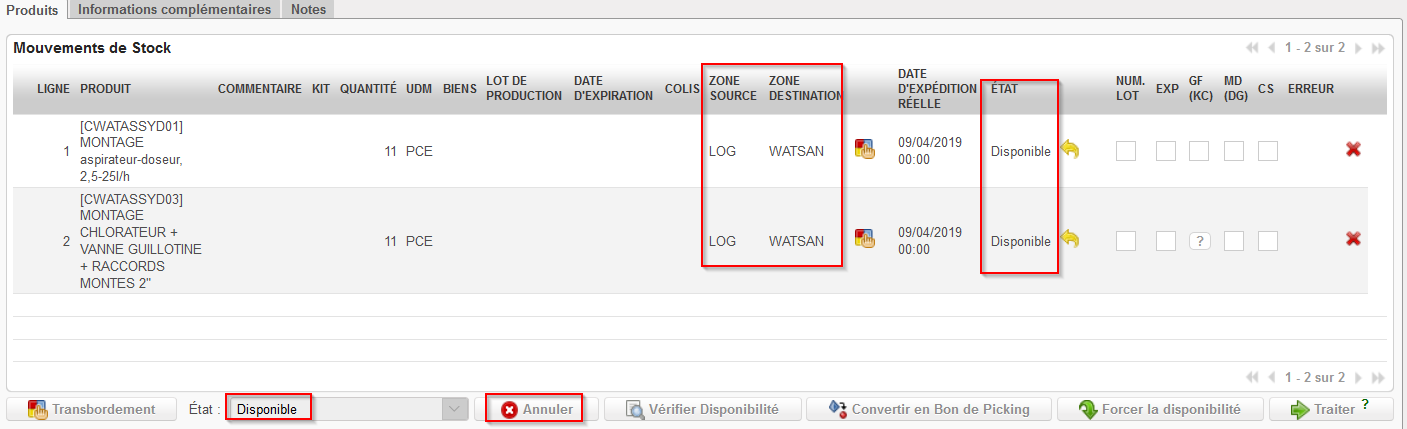Click date 09/04/2019 in CWATASSYD03 row
Image resolution: width=1407 pixels, height=429 pixels.
click(930, 241)
